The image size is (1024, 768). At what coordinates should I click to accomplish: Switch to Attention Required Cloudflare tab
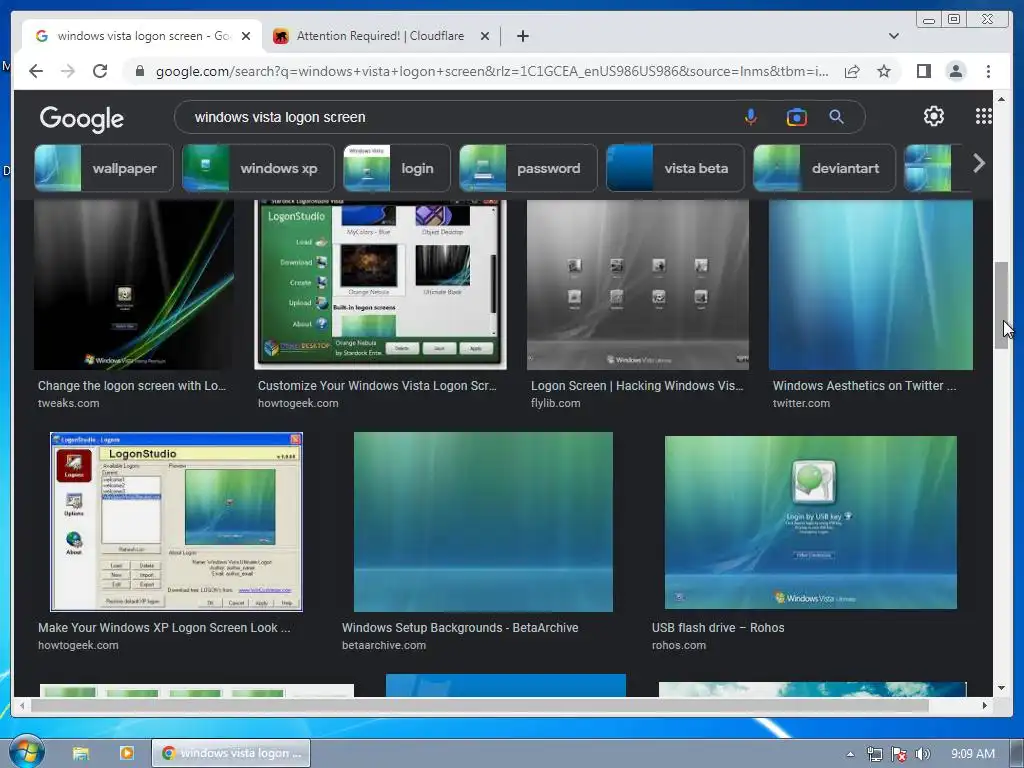[x=380, y=36]
